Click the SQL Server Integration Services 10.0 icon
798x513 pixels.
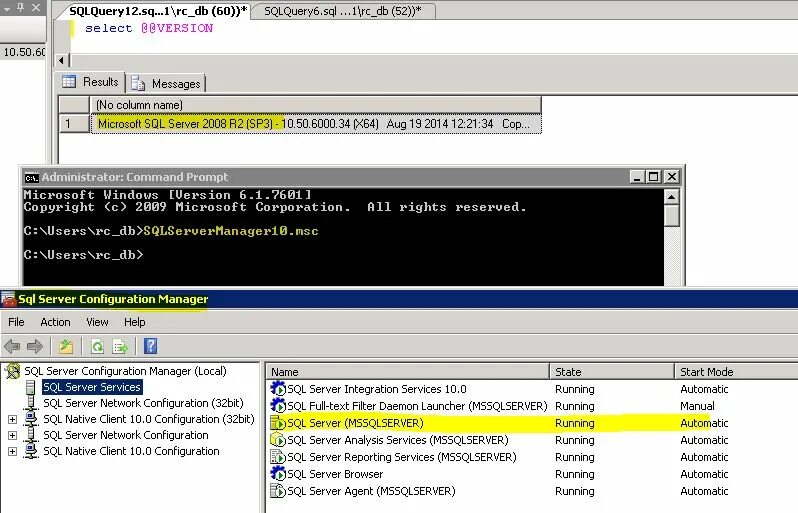pyautogui.click(x=278, y=389)
